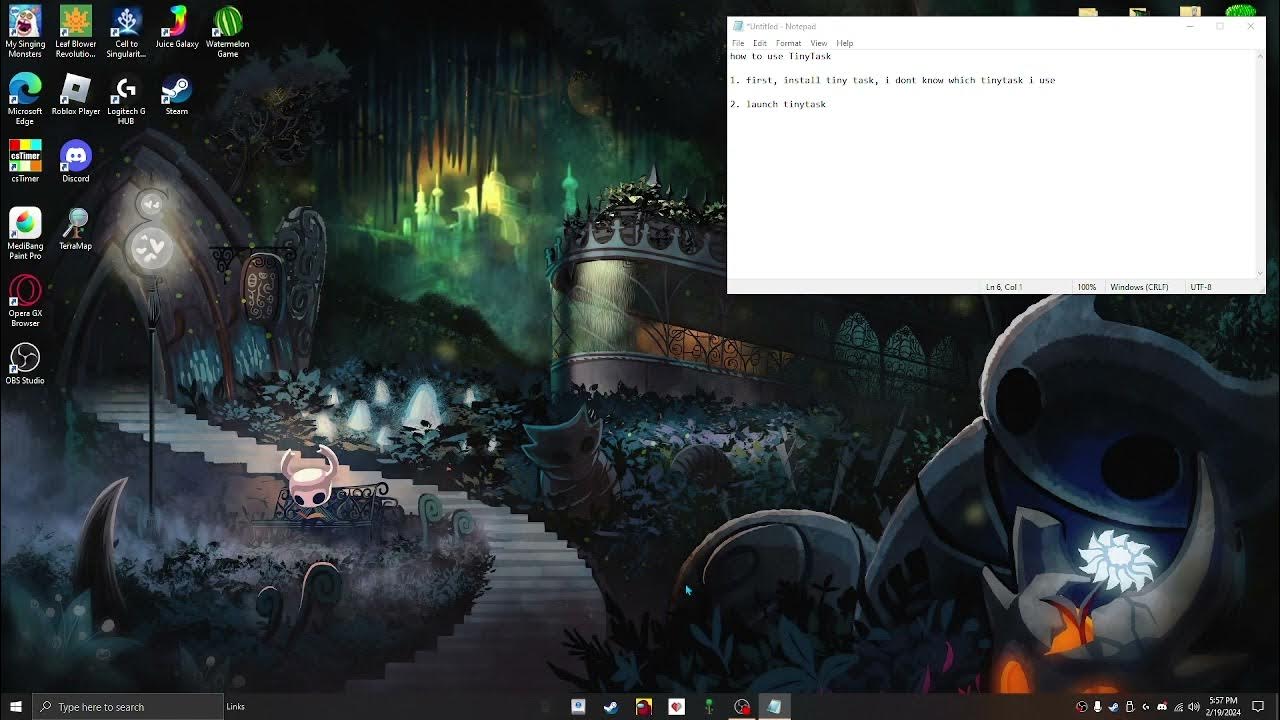This screenshot has width=1280, height=720.
Task: Click the Notepad title bar icon
Action: [x=737, y=26]
